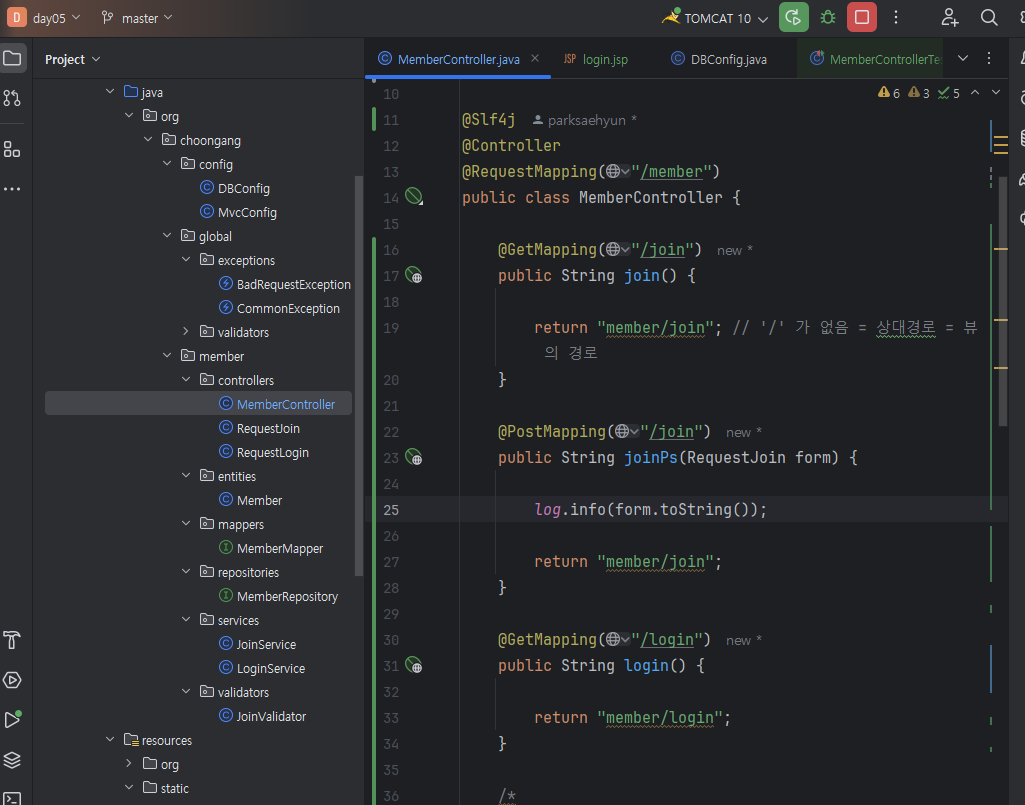Click the project tree vertical scrollbar

[x=358, y=376]
